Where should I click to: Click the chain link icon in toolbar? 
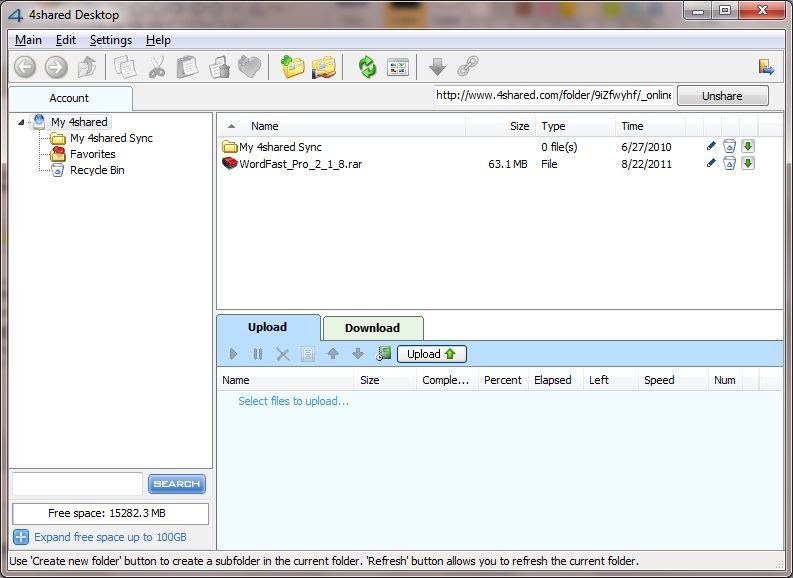point(468,67)
